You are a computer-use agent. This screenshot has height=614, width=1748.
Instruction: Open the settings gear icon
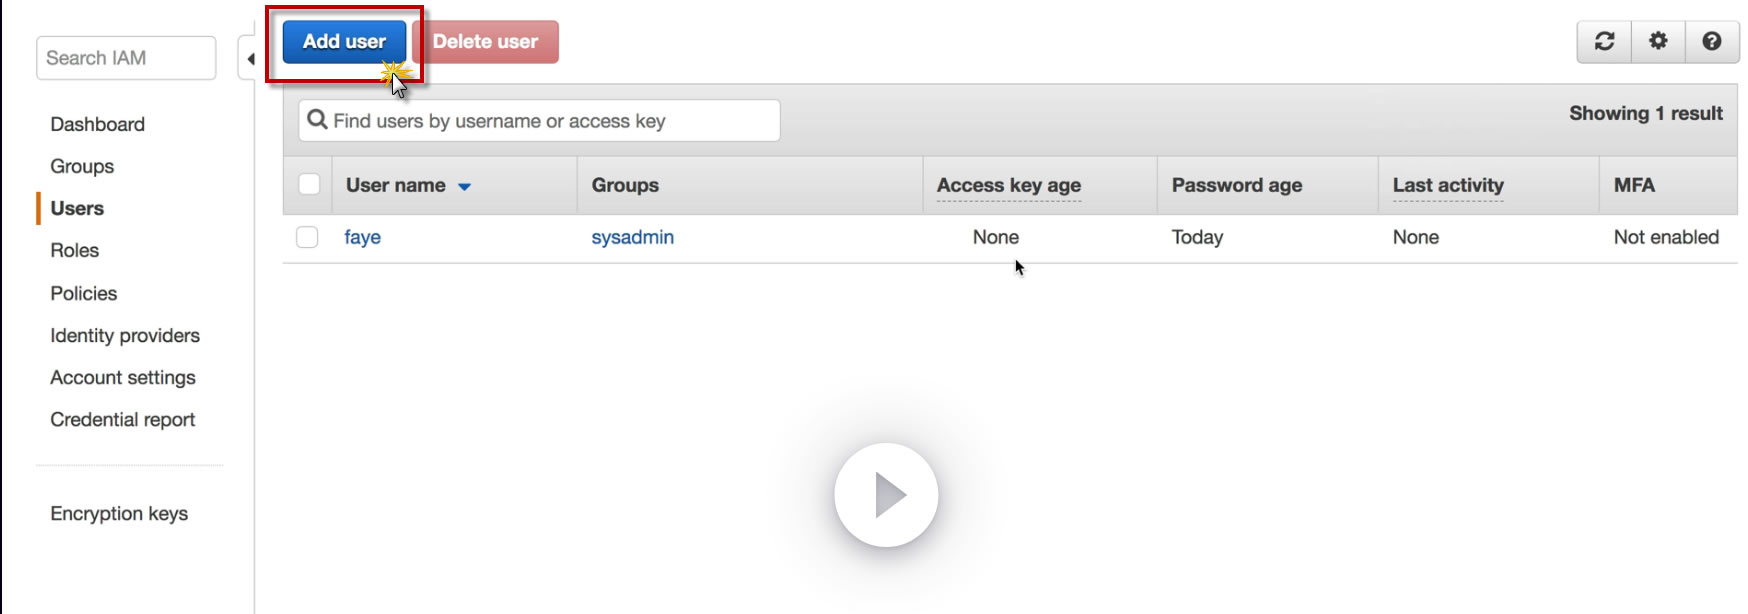point(1658,41)
